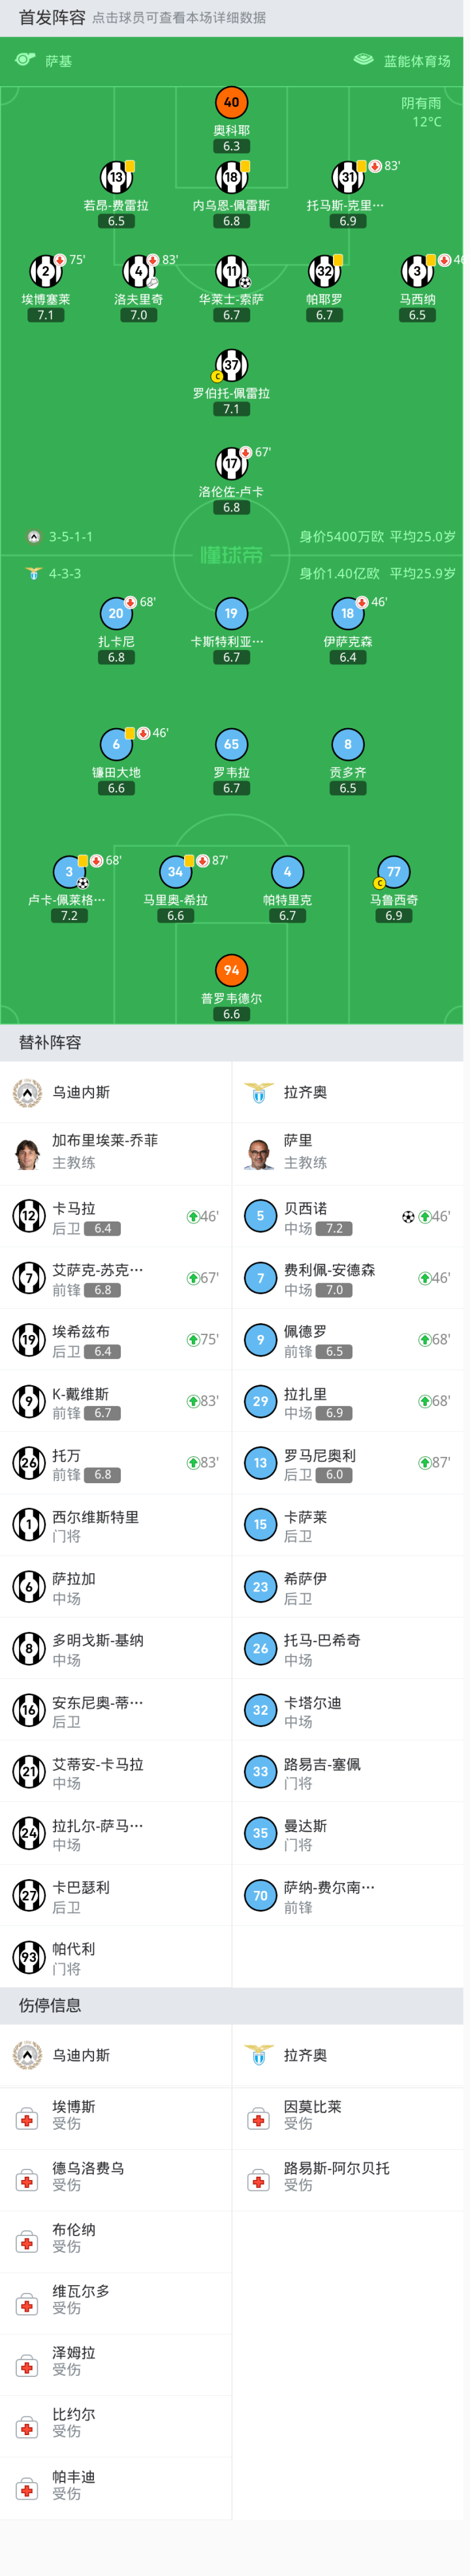
Task: Select 洛伦佐-卢卡's number 17 jersey
Action: [x=231, y=463]
